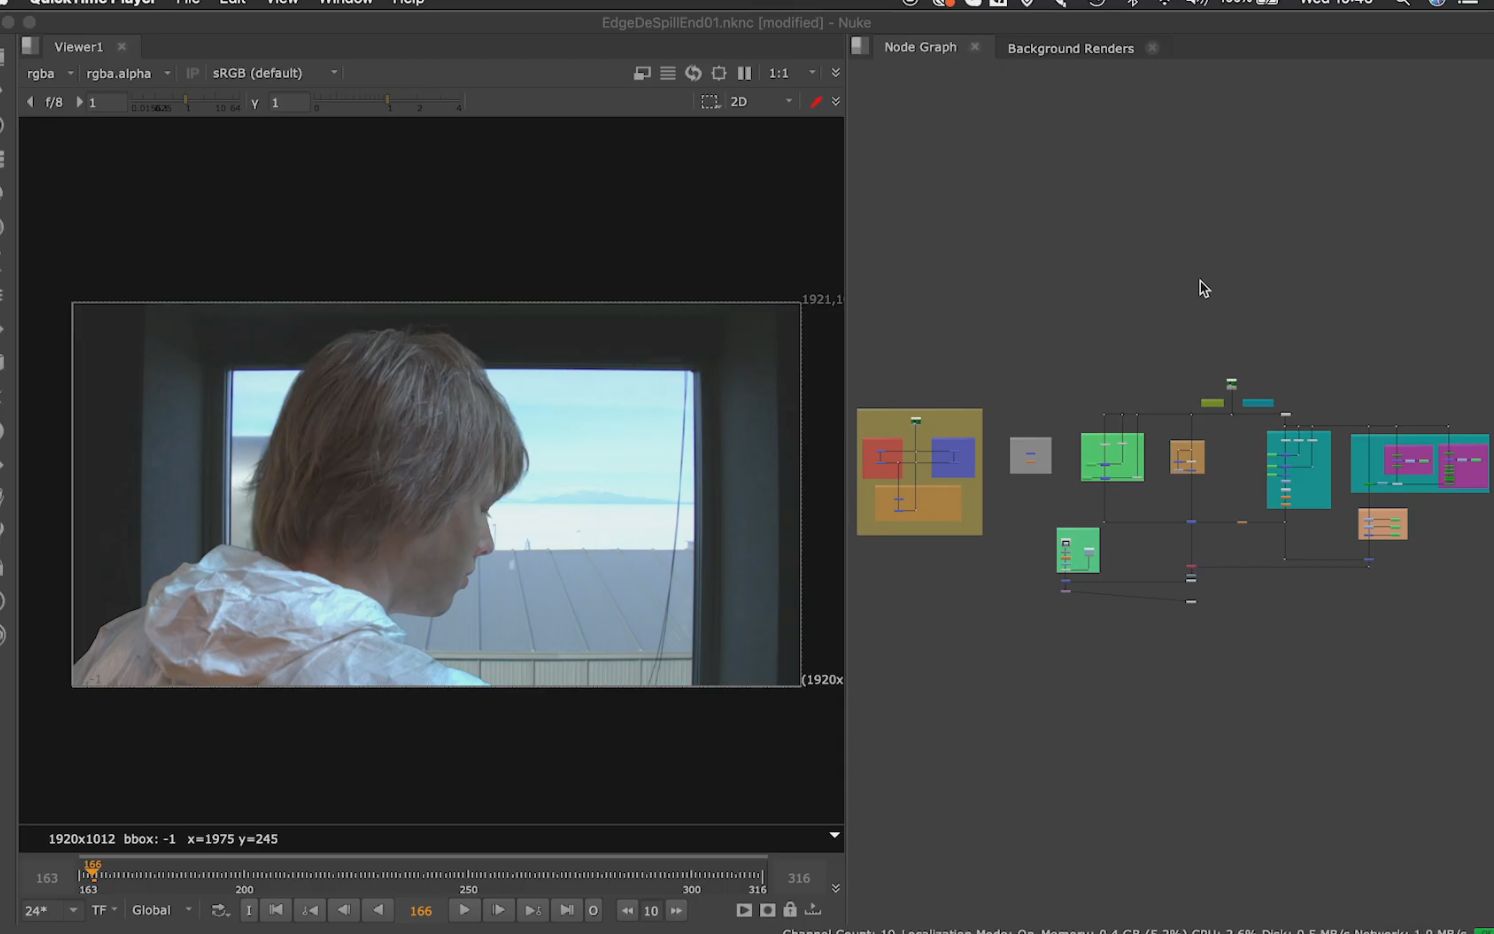This screenshot has height=934, width=1494.
Task: Click the flipbook render icon
Action: coord(744,910)
